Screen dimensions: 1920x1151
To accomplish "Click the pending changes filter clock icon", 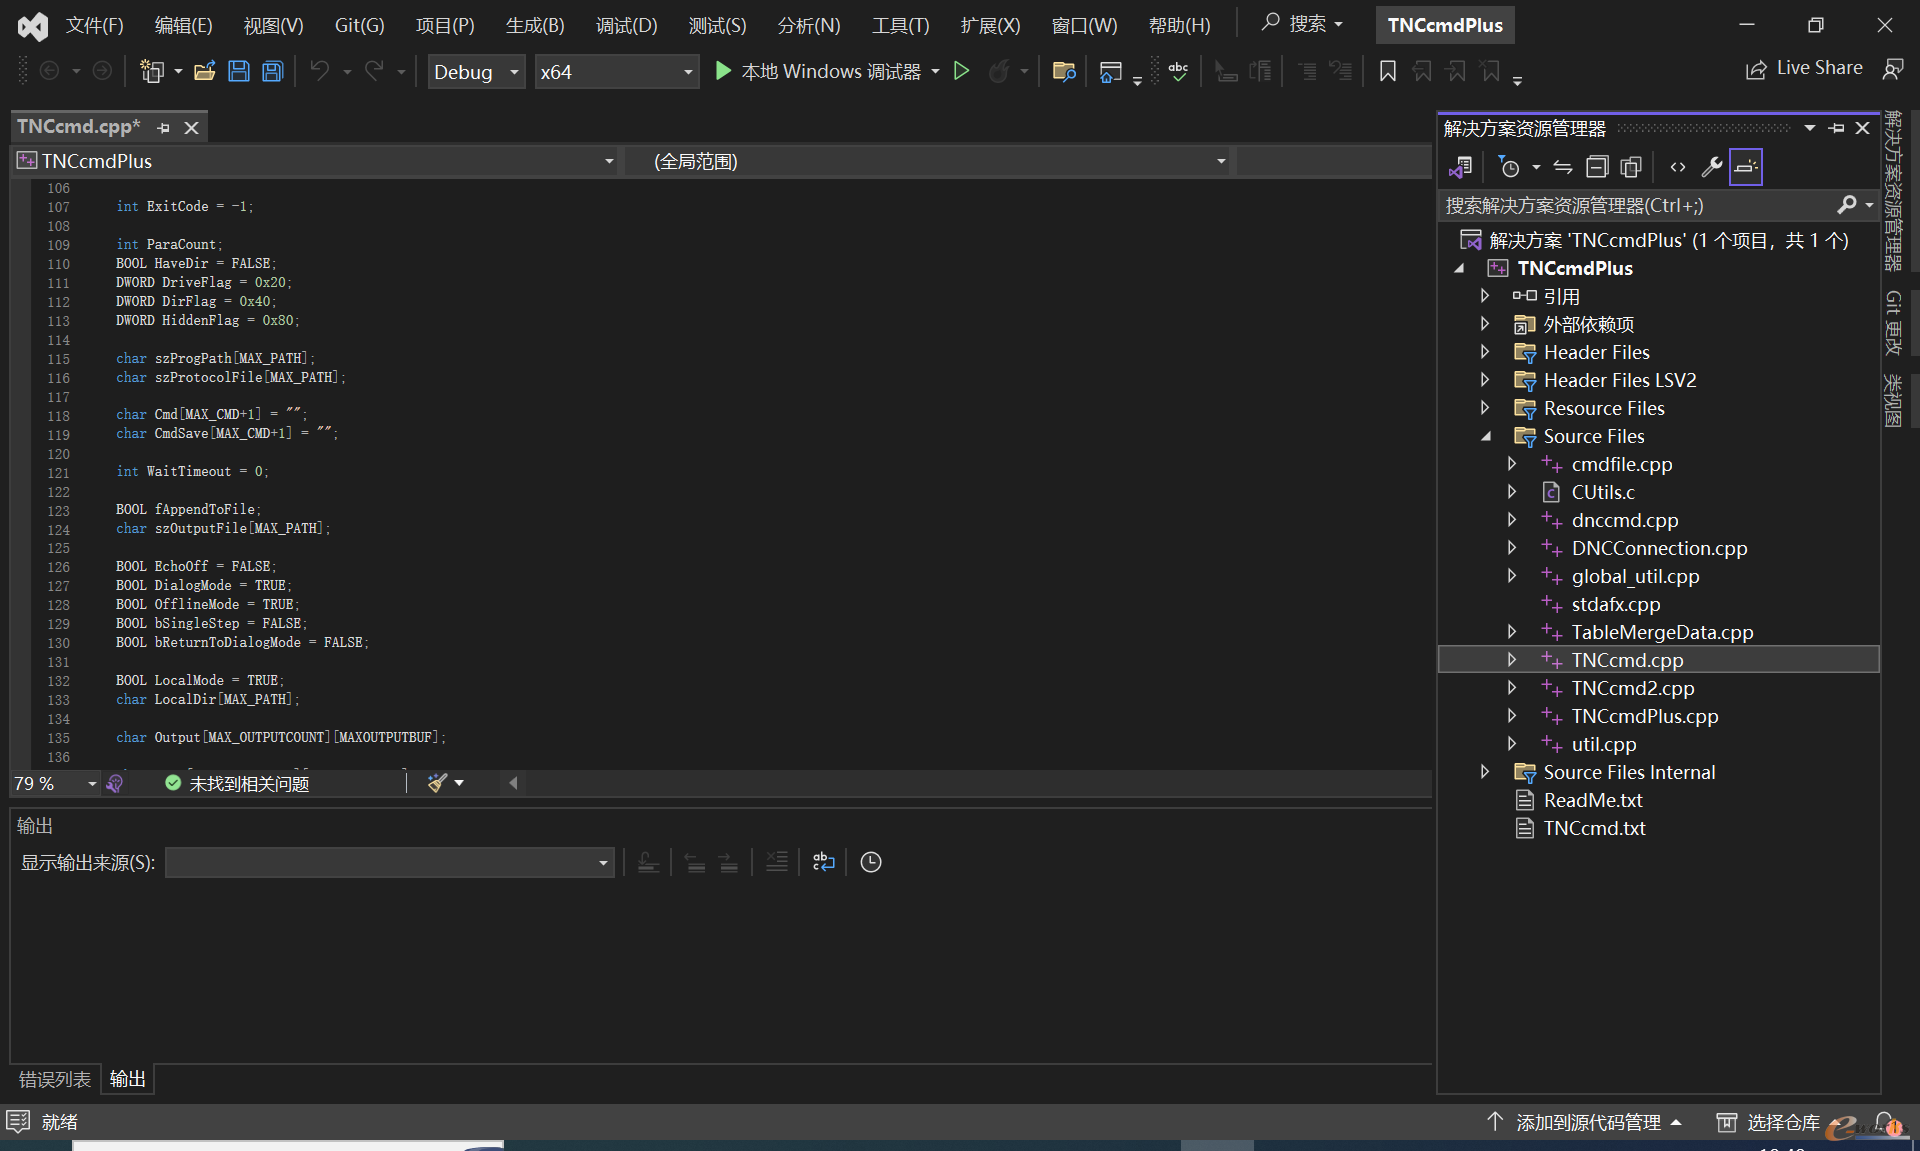I will tap(1509, 167).
